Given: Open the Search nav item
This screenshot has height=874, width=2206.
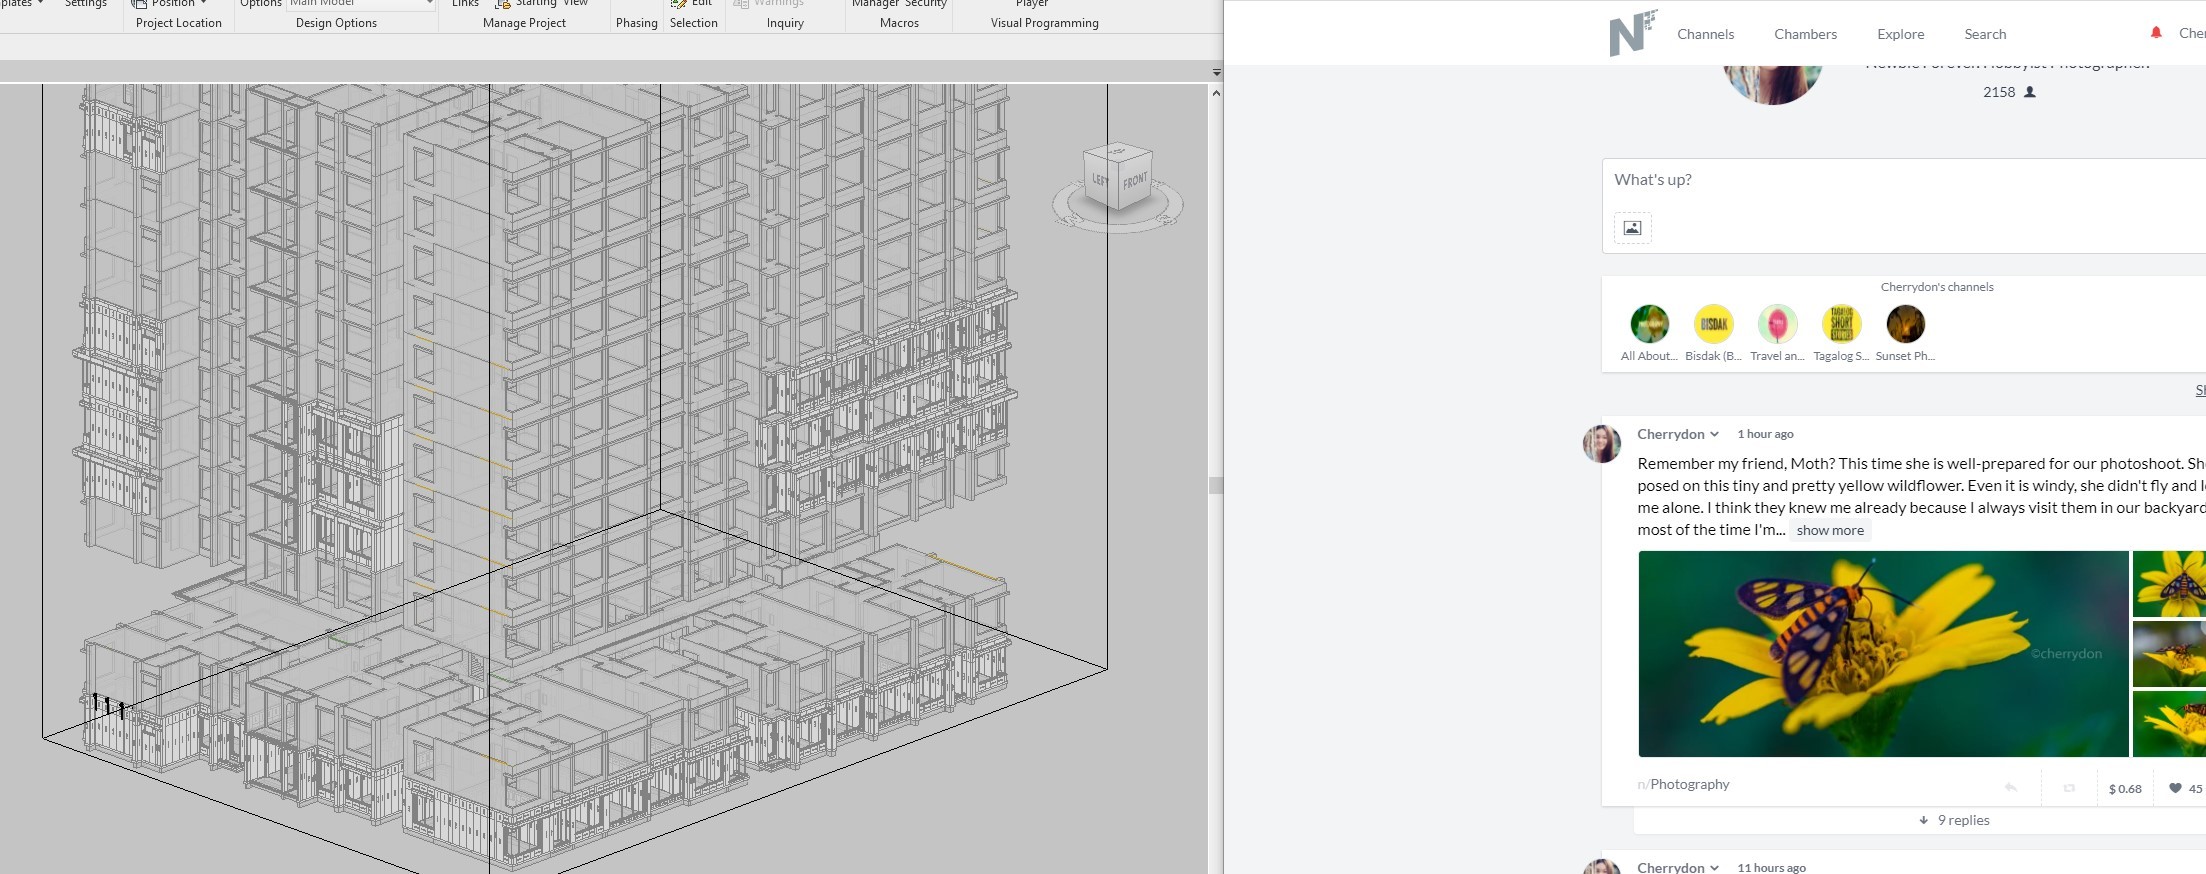Looking at the screenshot, I should 1985,34.
